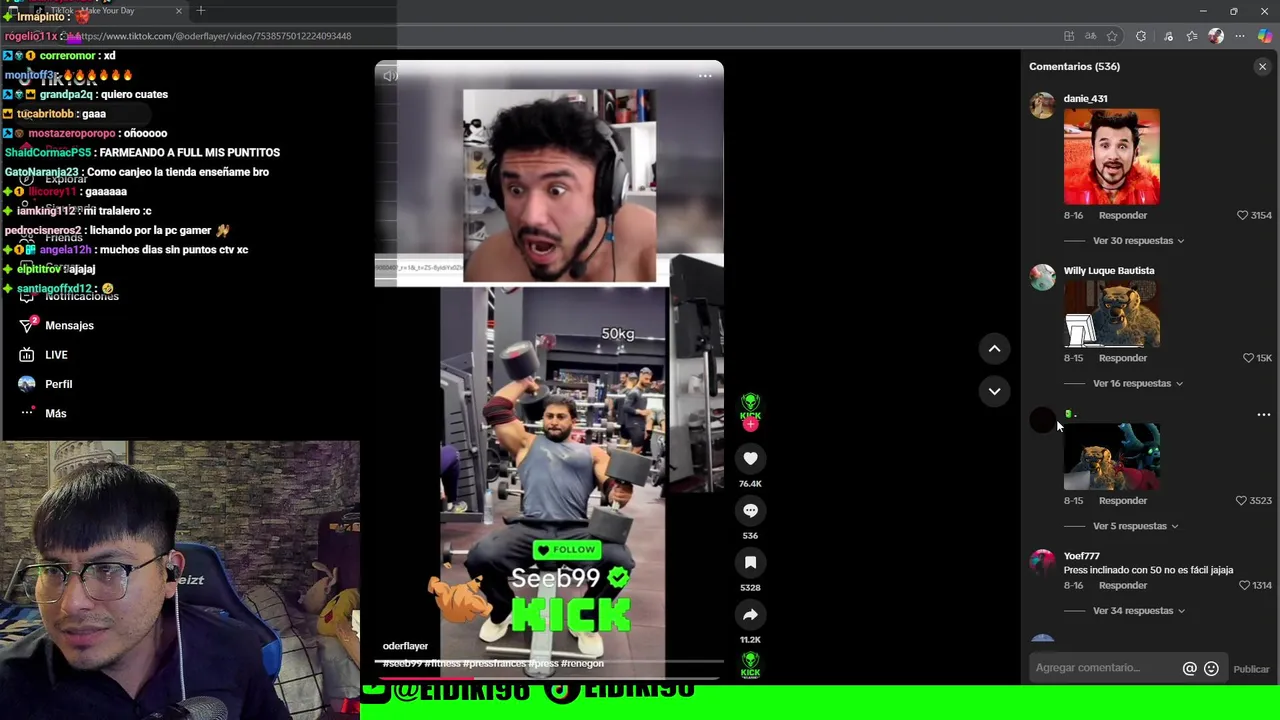1280x720 pixels.
Task: Open browser extensions puzzle icon
Action: pos(1141,36)
